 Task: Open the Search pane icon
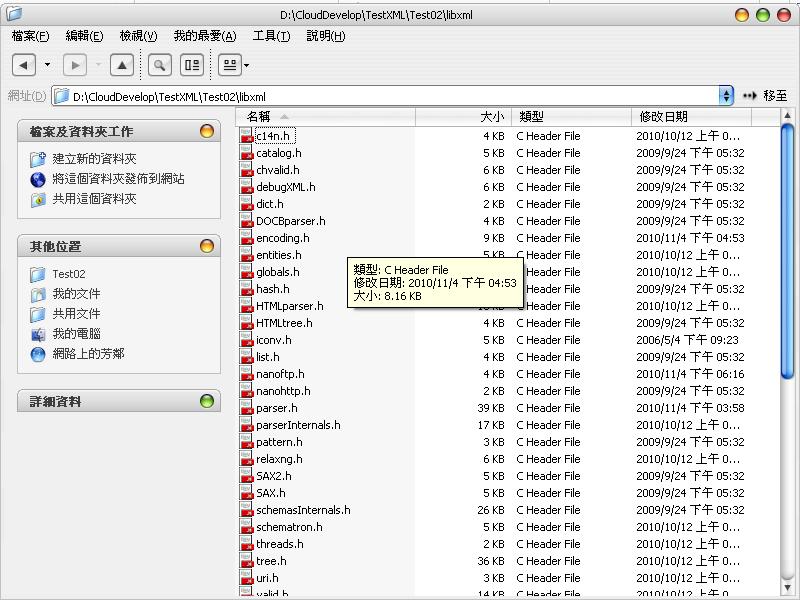point(158,62)
